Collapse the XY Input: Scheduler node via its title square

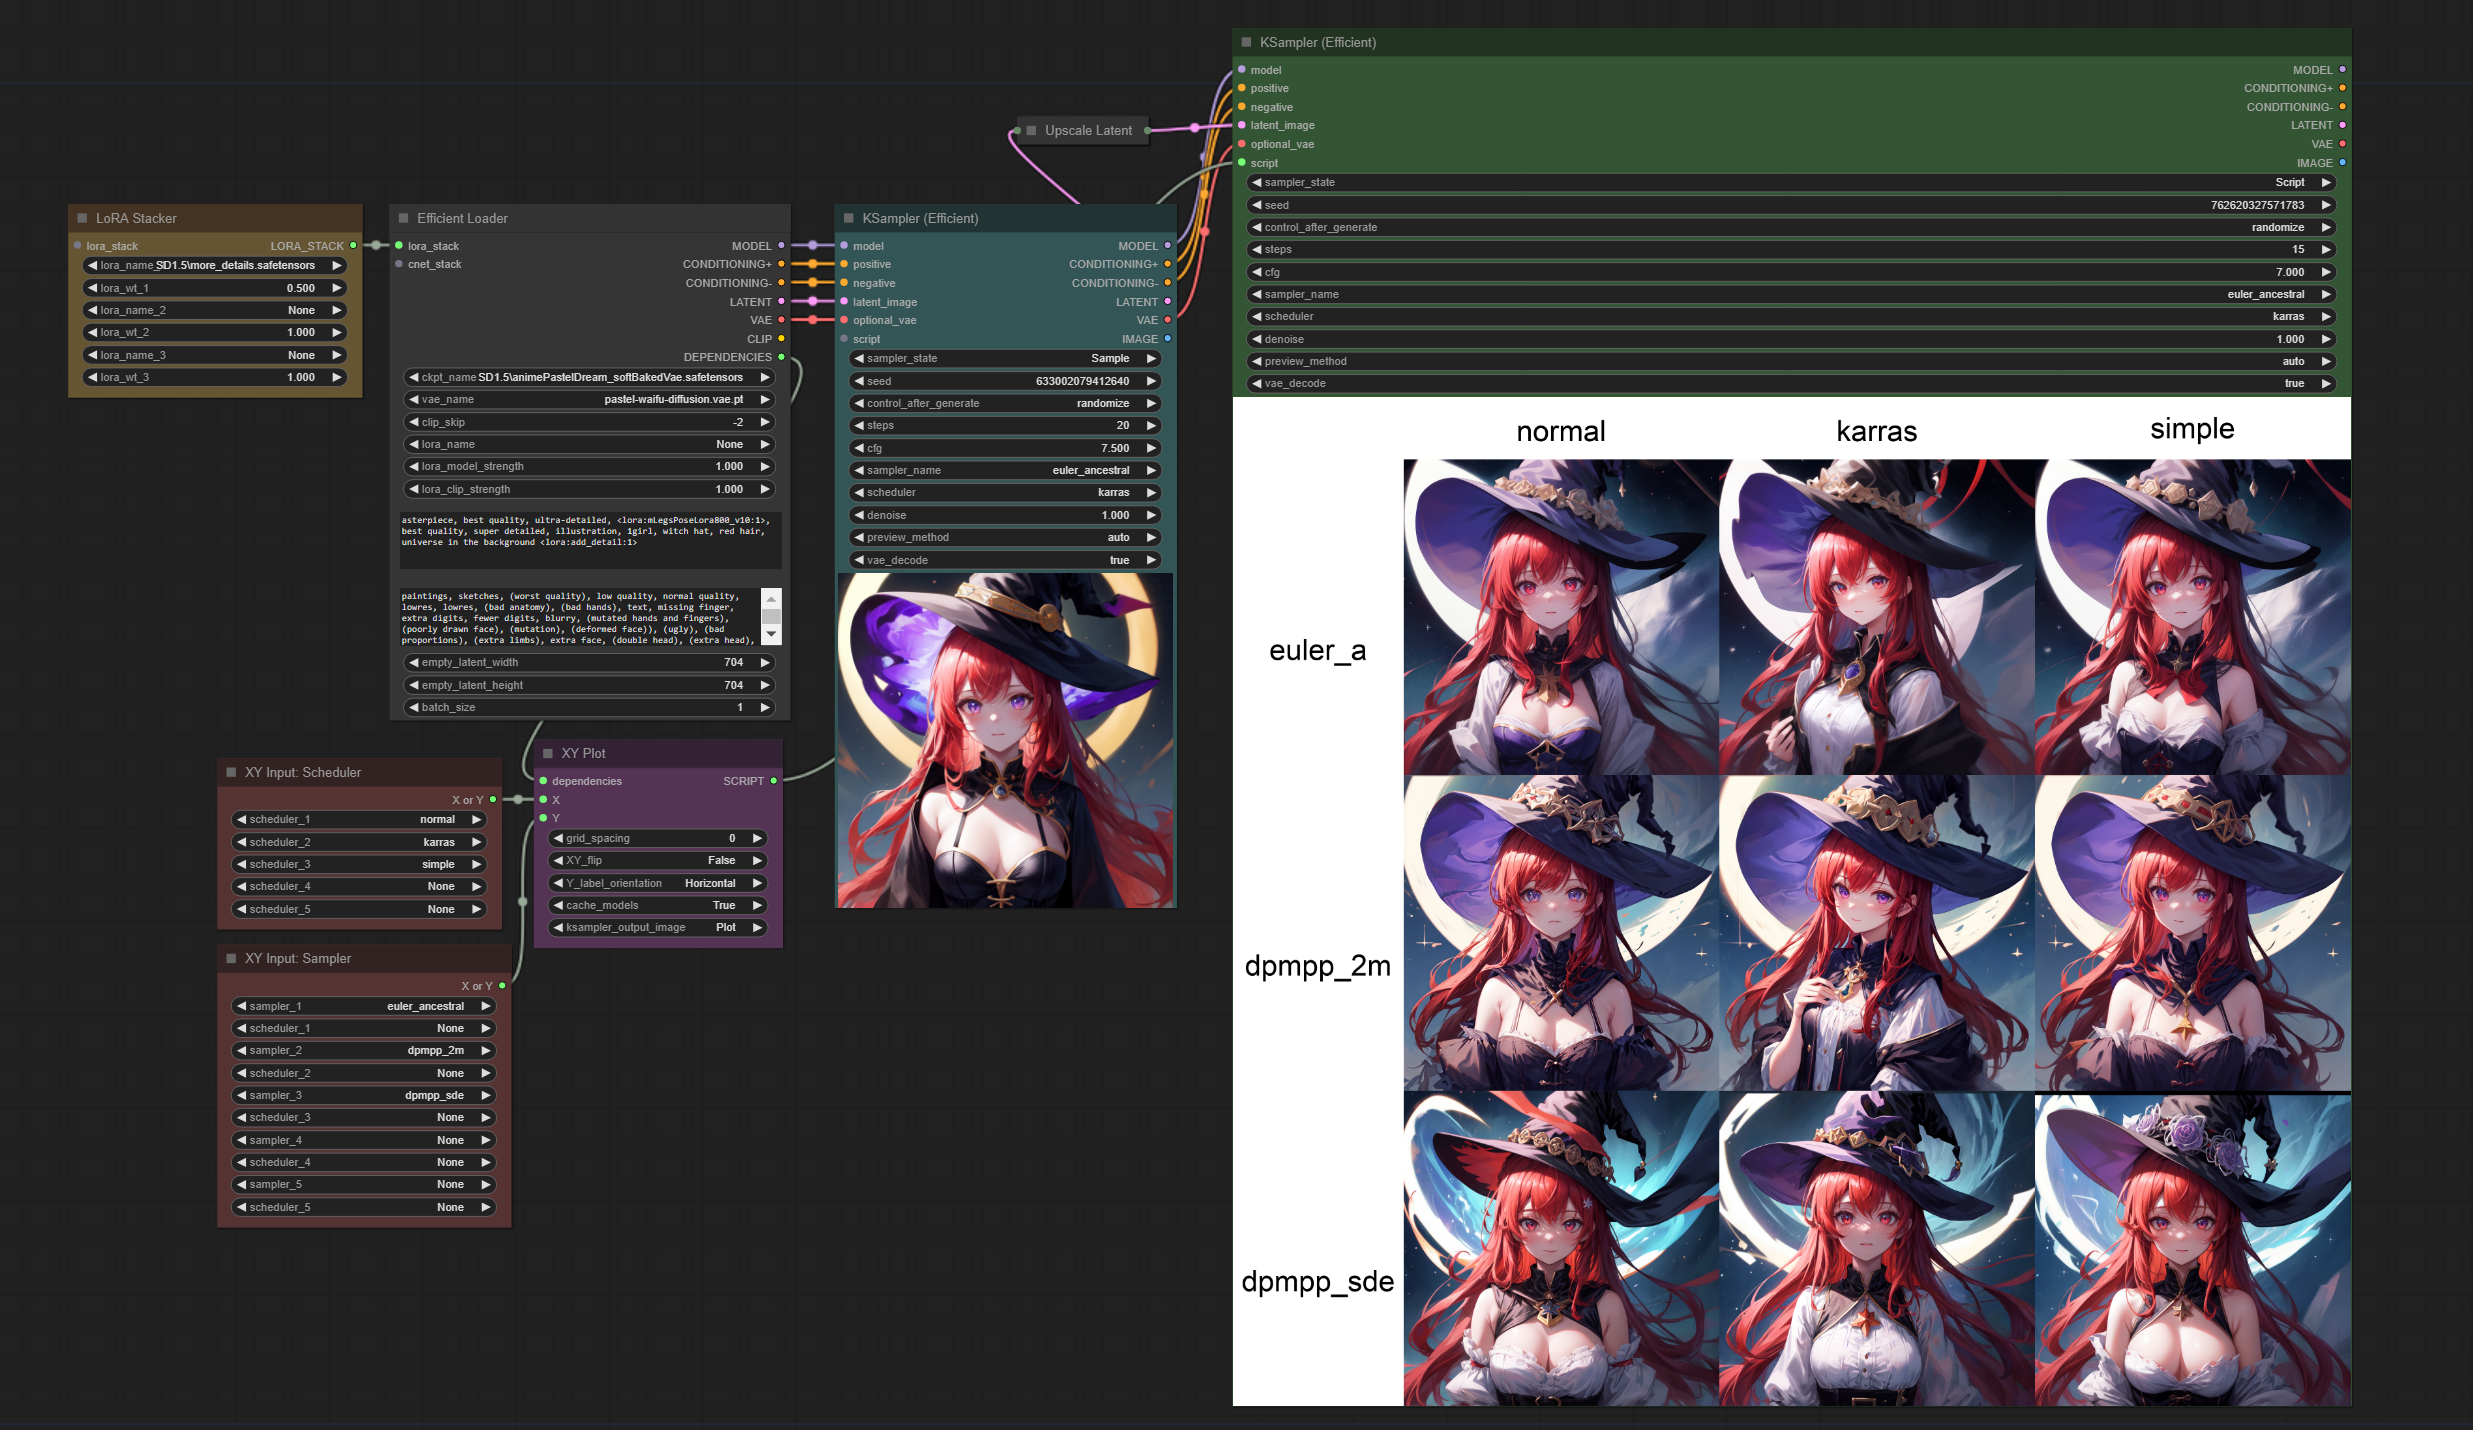click(231, 772)
